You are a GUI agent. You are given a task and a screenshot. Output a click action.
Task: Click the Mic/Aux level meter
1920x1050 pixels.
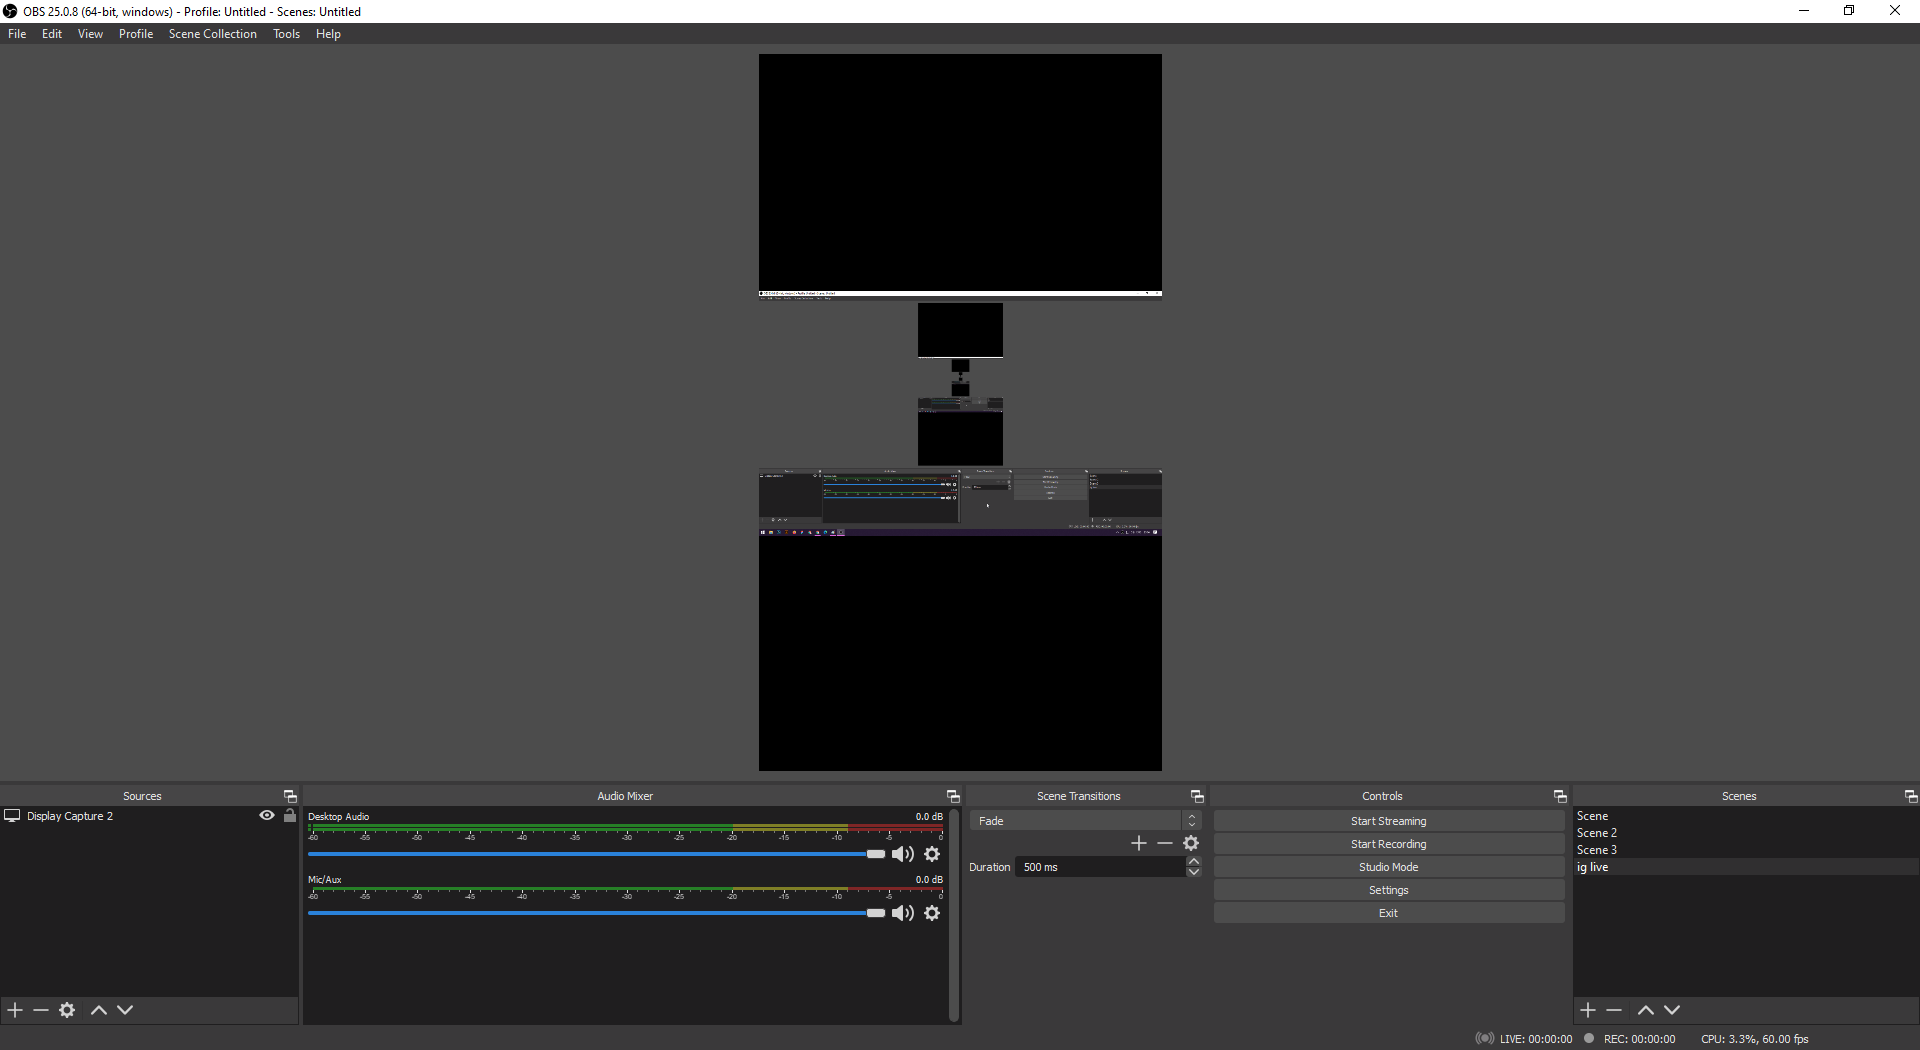pyautogui.click(x=625, y=888)
